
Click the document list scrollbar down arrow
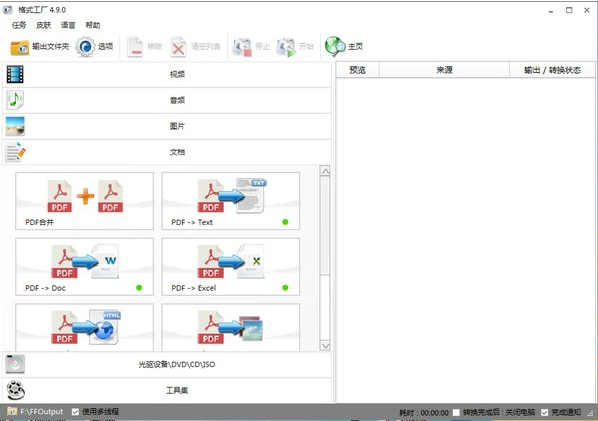[x=325, y=345]
